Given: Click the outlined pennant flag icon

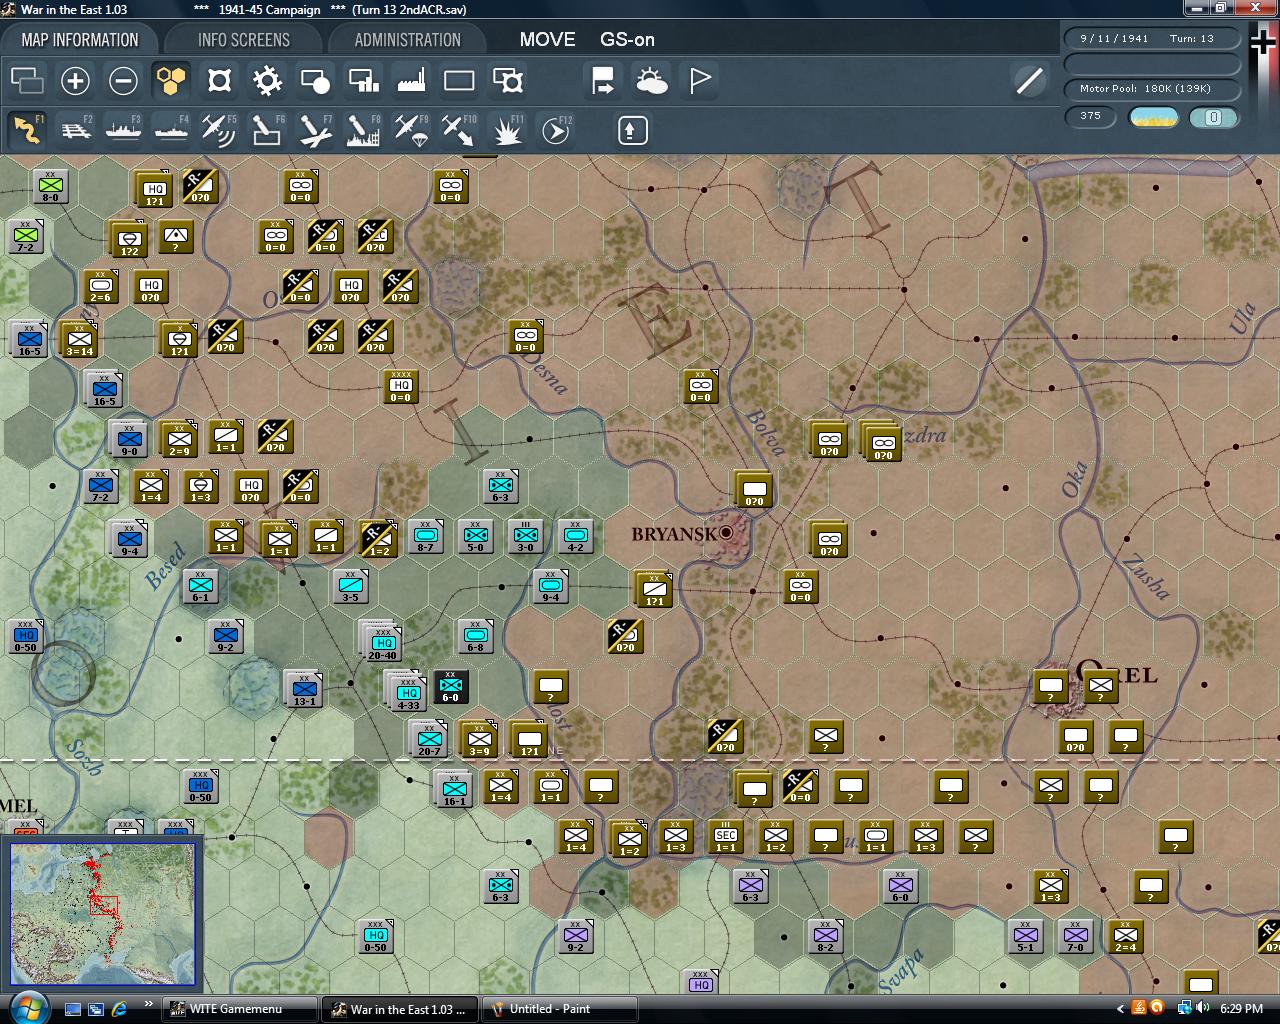Looking at the screenshot, I should point(699,80).
